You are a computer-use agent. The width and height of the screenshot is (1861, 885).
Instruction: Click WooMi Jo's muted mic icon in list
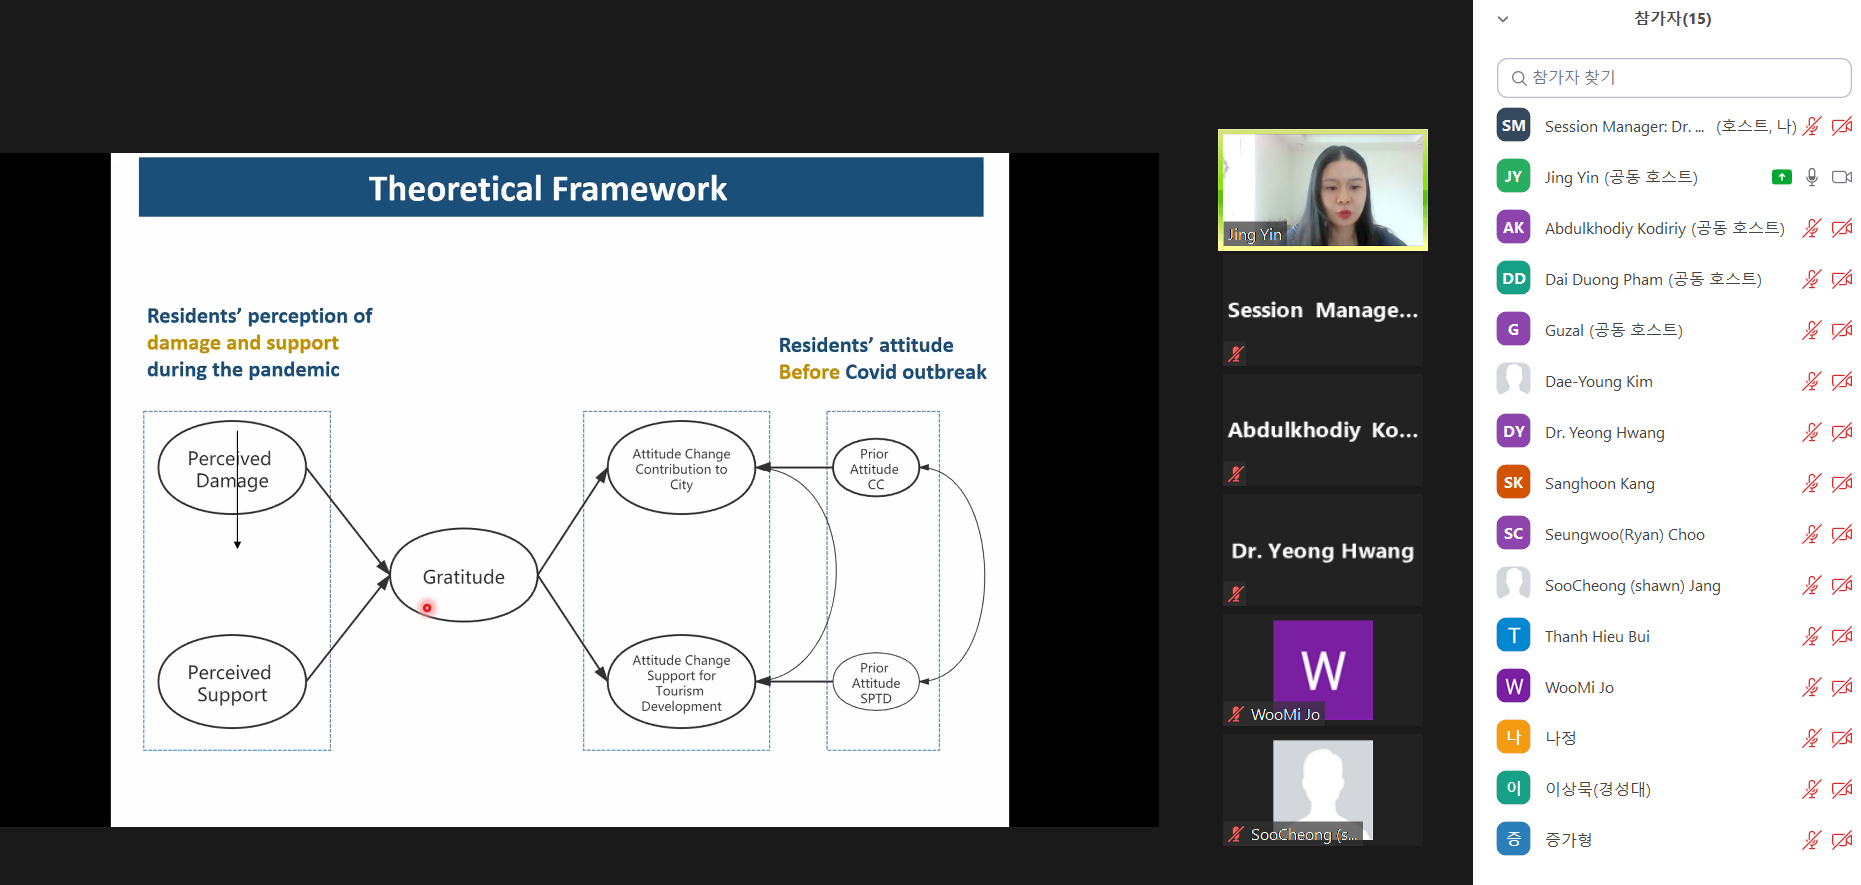[1812, 687]
